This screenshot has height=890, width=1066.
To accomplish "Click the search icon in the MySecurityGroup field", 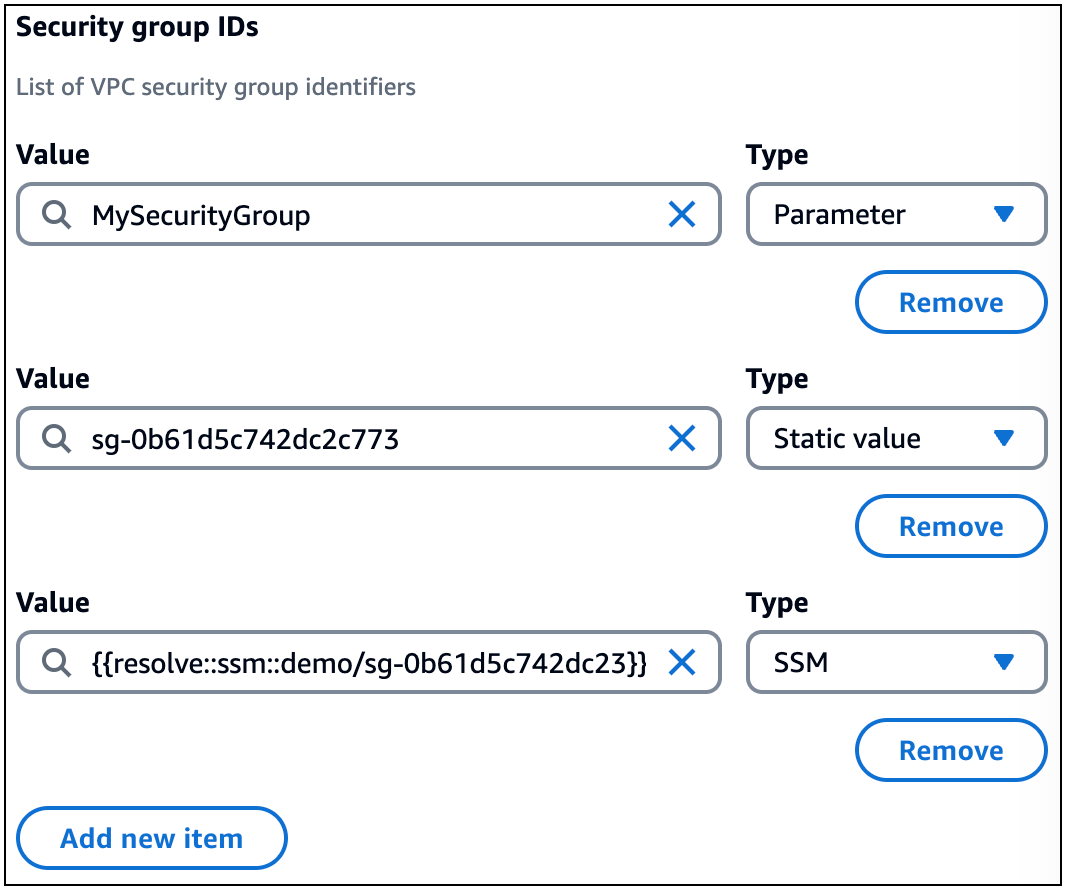I will click(x=56, y=214).
